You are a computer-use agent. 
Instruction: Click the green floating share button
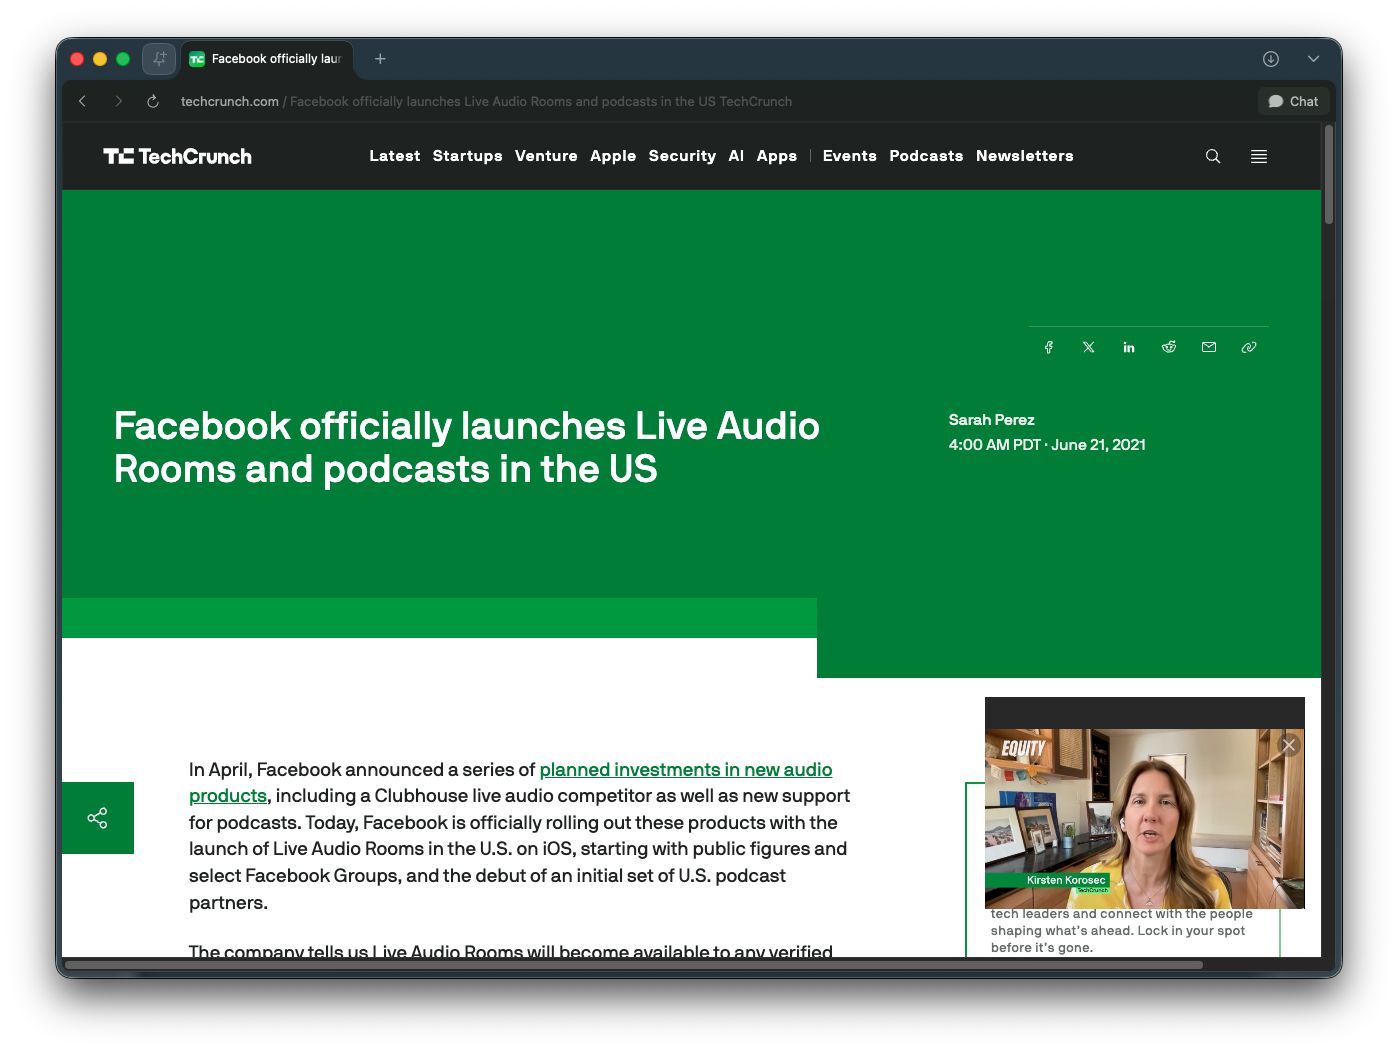98,818
